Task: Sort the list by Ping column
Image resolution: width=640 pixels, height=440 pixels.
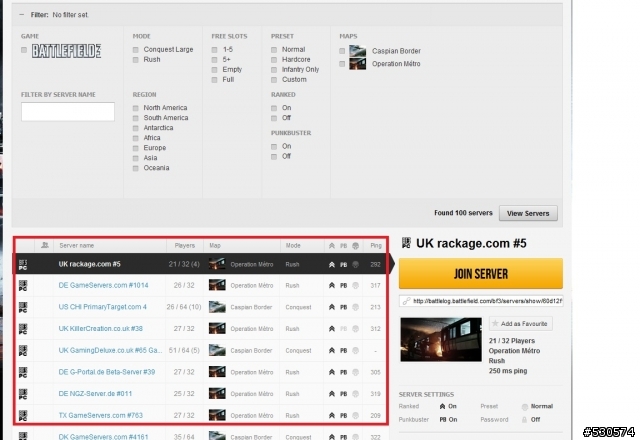Action: (376, 245)
